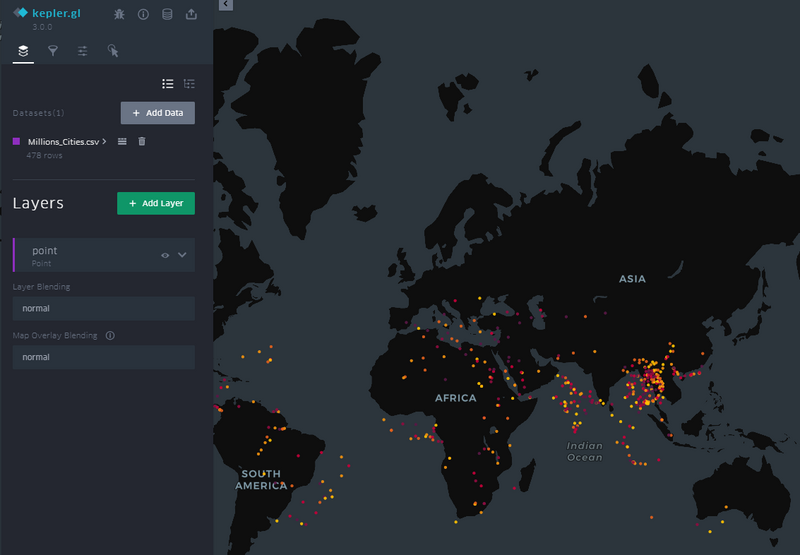The height and width of the screenshot is (555, 800).
Task: Switch to list view of layers
Action: (x=168, y=84)
